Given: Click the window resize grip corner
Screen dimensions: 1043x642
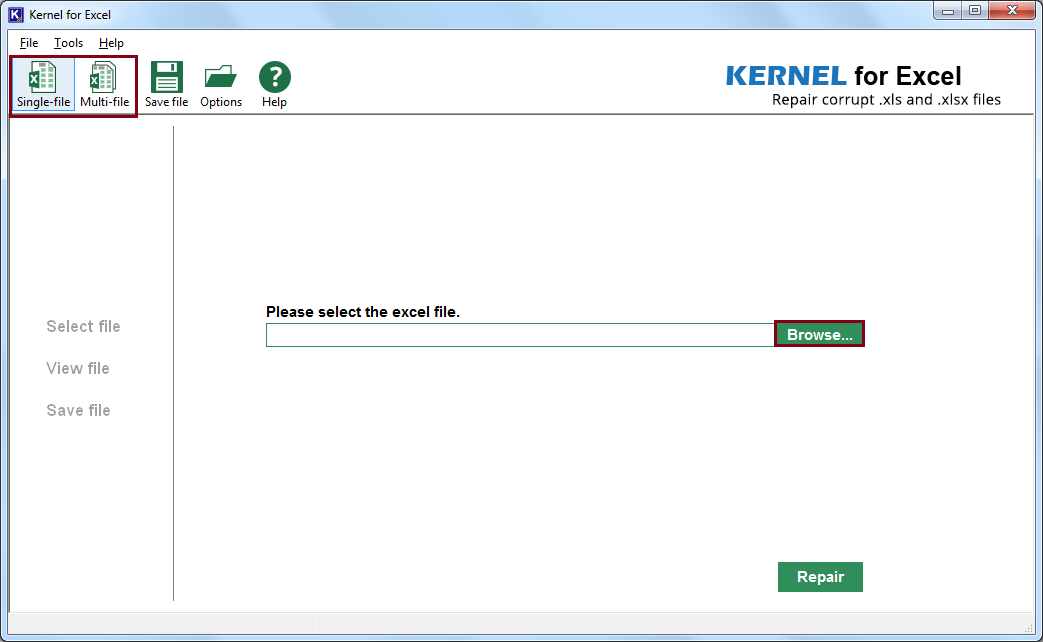Looking at the screenshot, I should coord(1028,627).
